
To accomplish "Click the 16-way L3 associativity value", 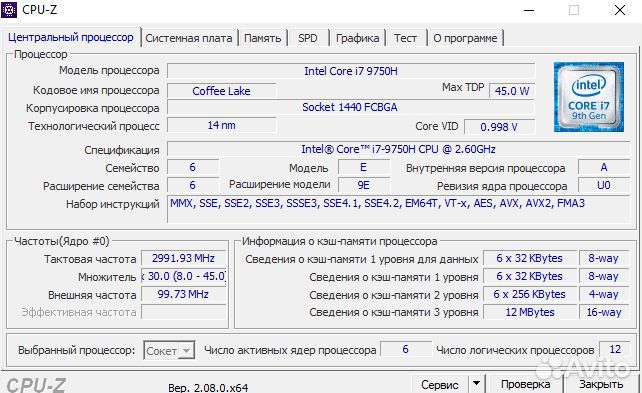I will coord(604,312).
